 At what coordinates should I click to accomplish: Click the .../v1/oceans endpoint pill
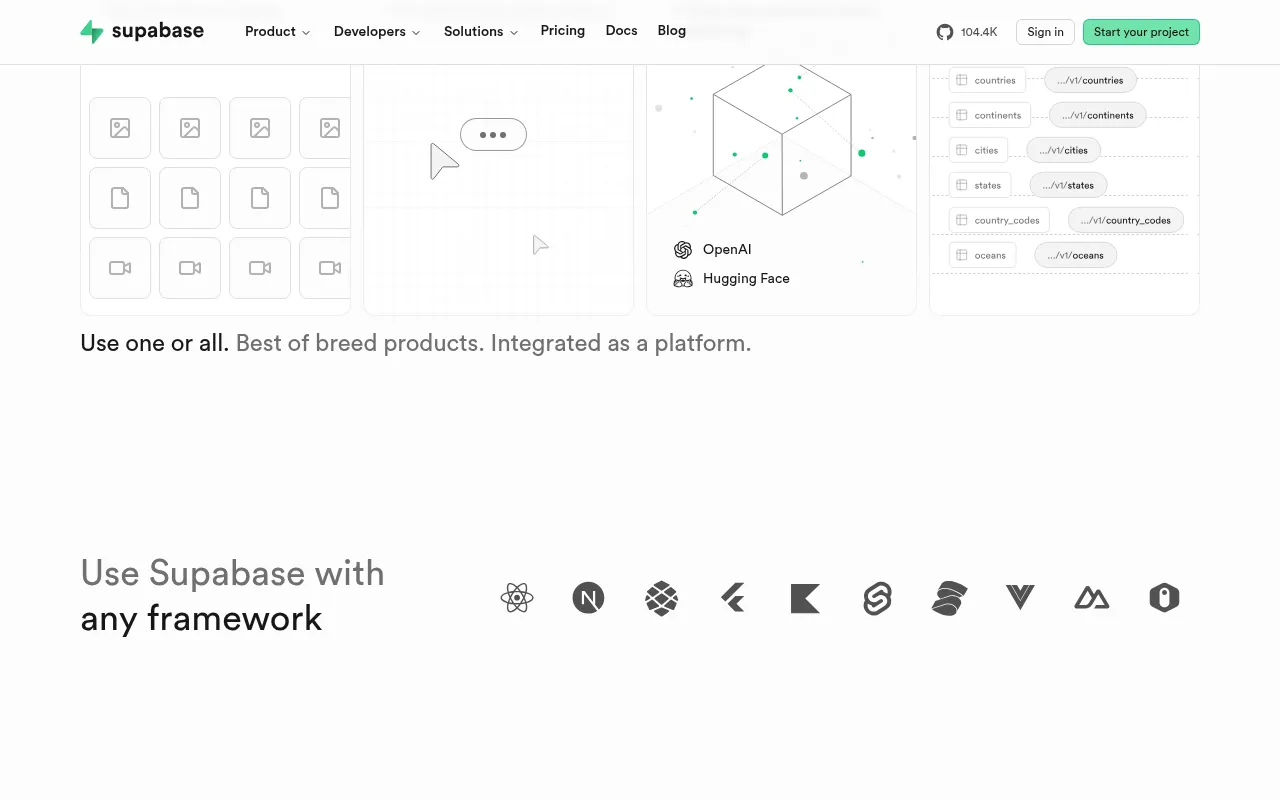[x=1076, y=255]
